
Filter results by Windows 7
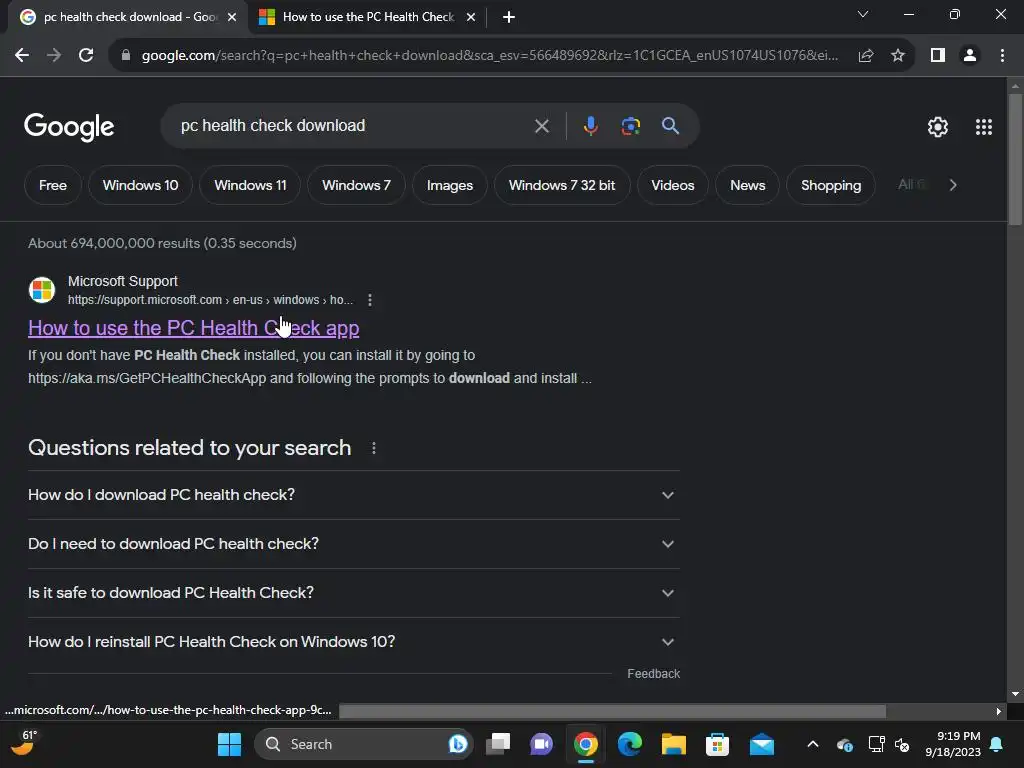[x=356, y=185]
